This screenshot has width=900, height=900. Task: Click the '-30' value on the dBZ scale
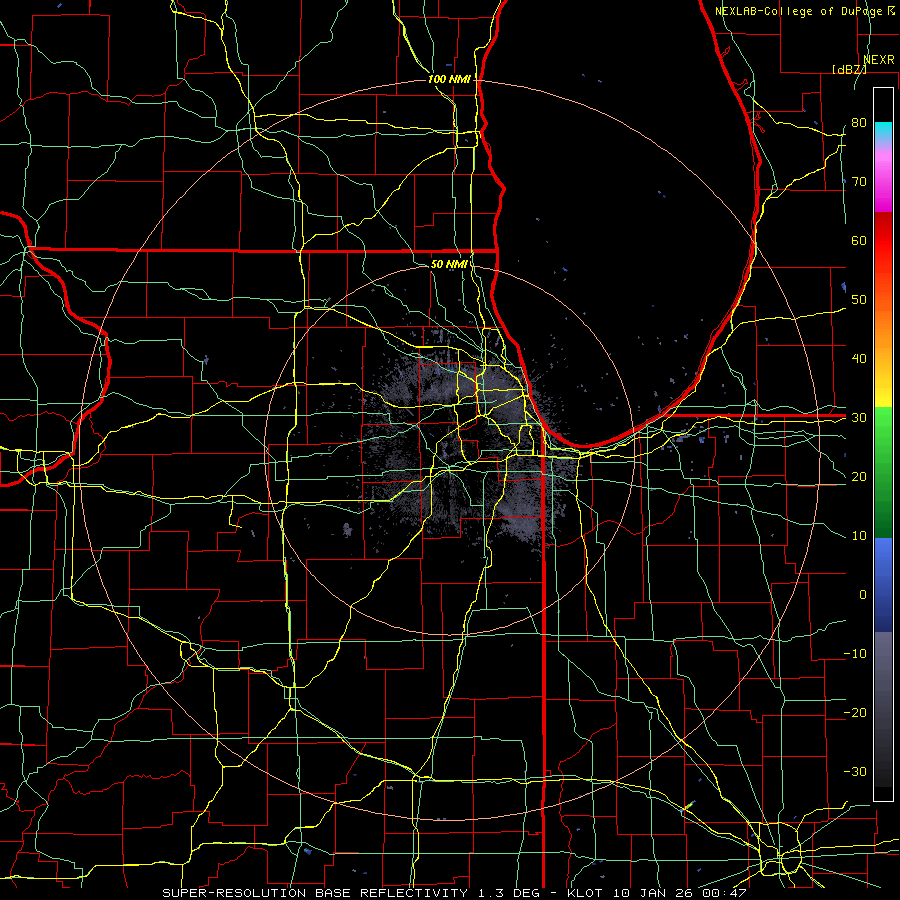855,772
